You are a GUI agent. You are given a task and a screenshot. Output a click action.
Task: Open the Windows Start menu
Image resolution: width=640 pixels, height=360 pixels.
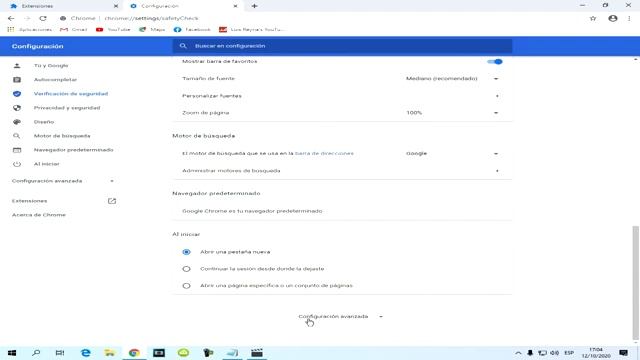pos(12,353)
